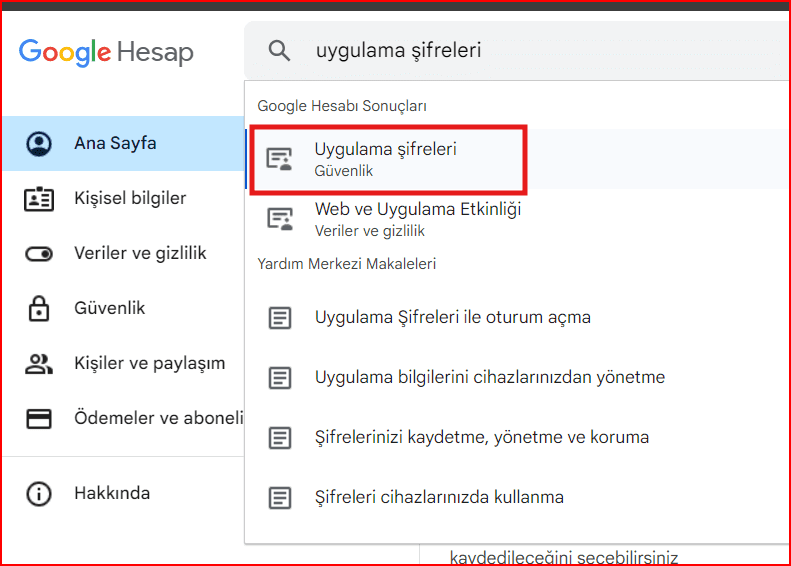This screenshot has width=791, height=566.
Task: Click the Google Hesap logo
Action: coord(106,52)
